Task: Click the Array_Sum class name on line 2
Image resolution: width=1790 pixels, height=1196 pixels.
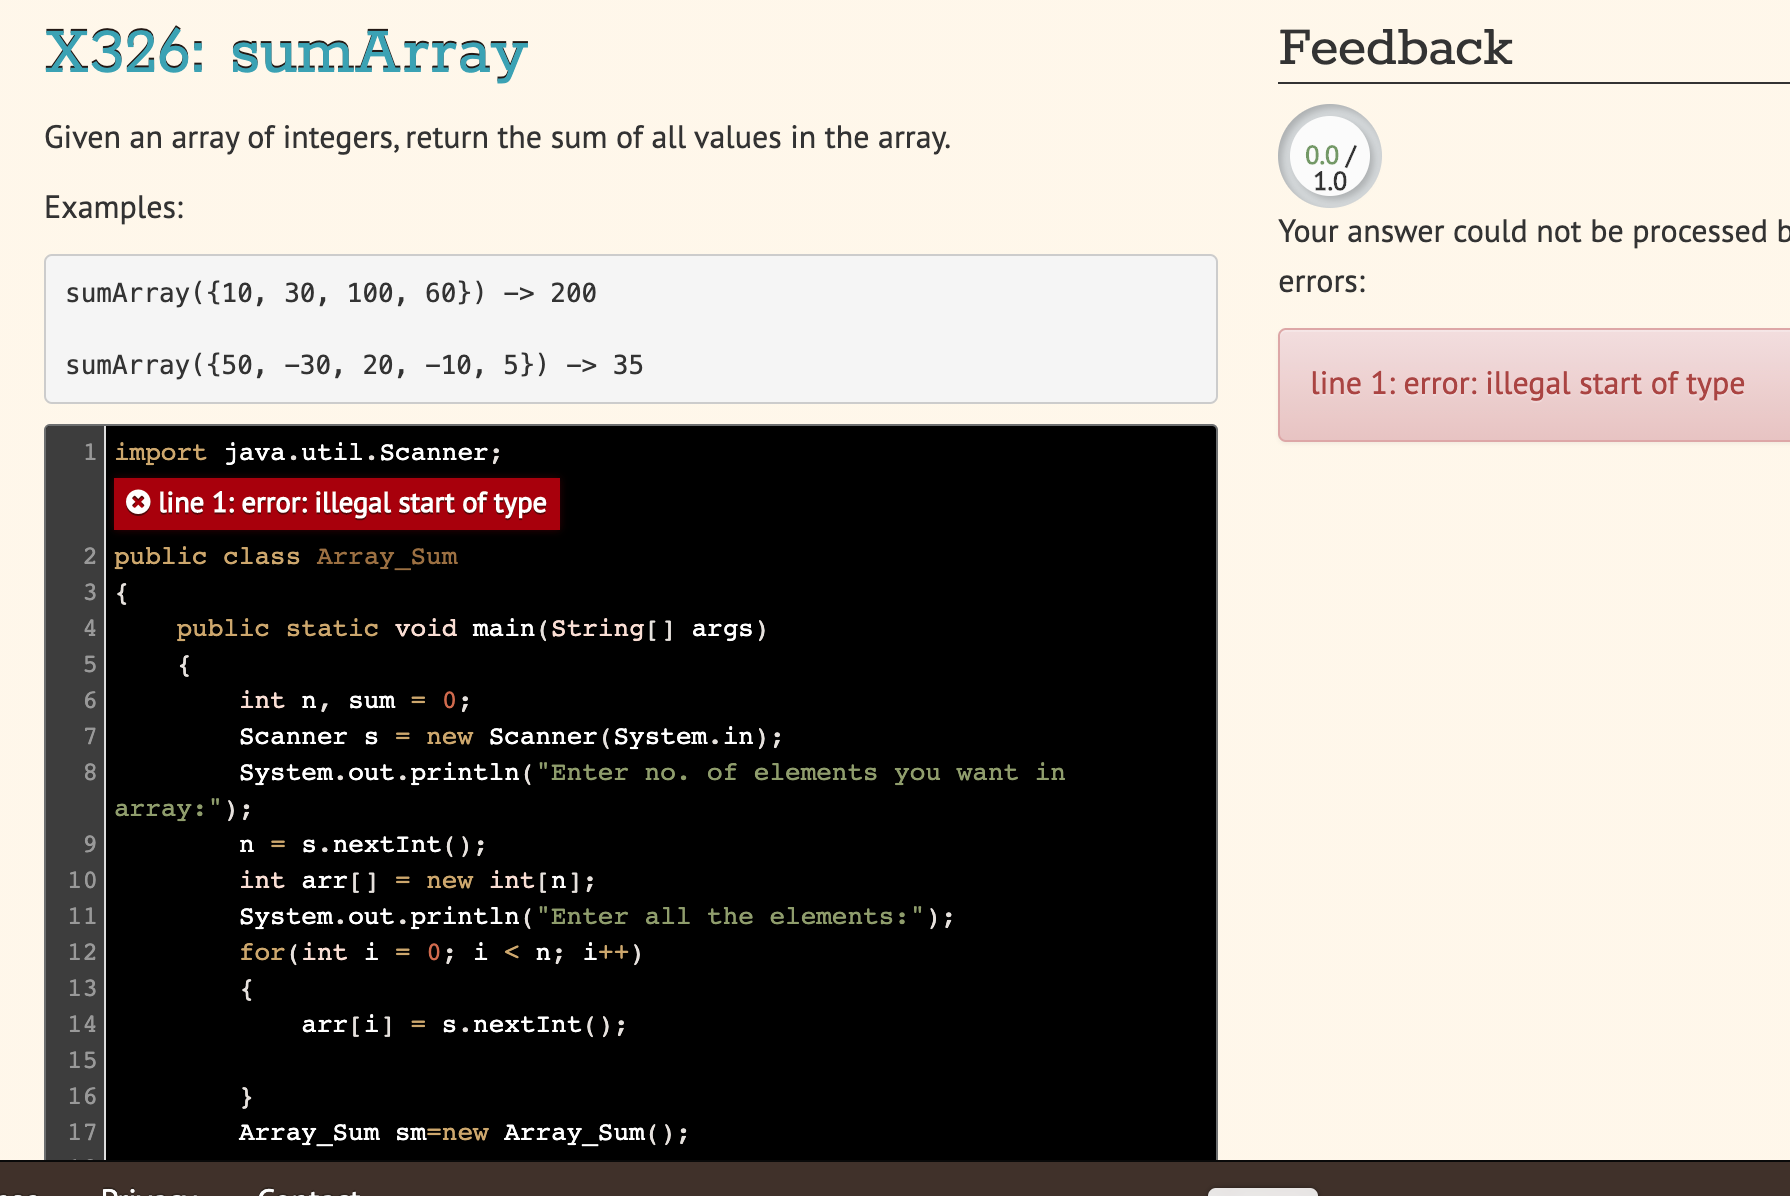Action: tap(386, 556)
